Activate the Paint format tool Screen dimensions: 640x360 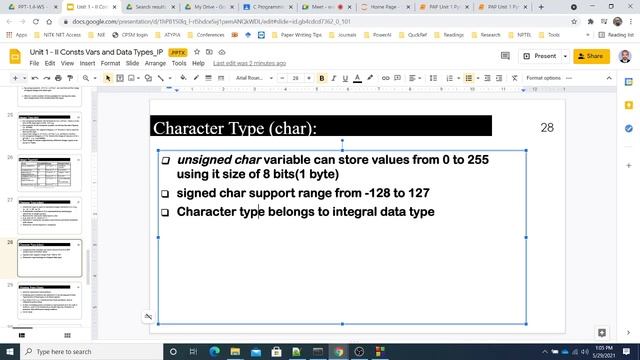pos(70,78)
